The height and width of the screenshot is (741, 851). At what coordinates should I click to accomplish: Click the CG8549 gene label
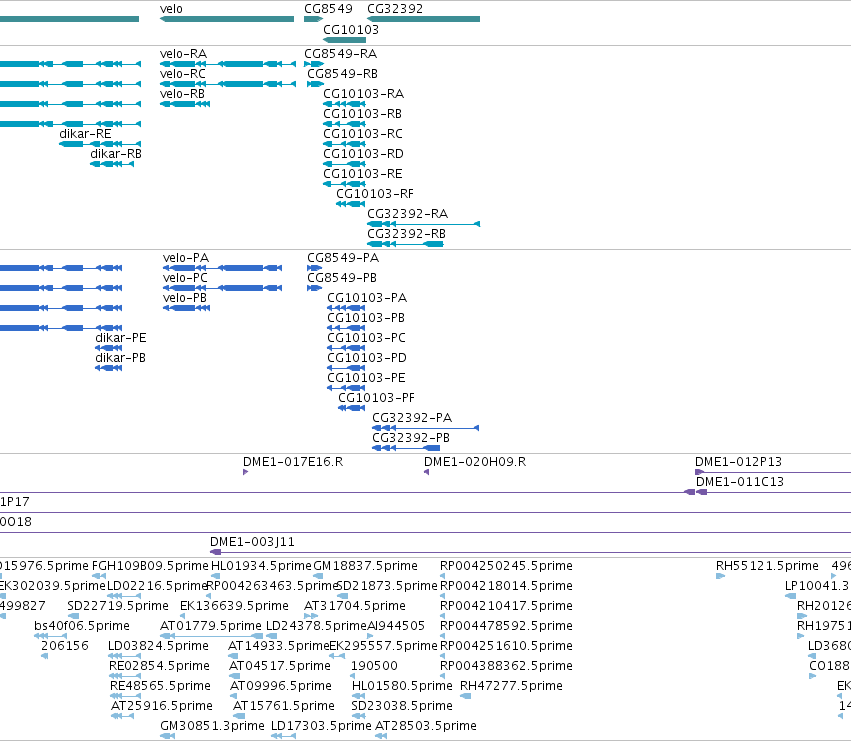click(328, 9)
